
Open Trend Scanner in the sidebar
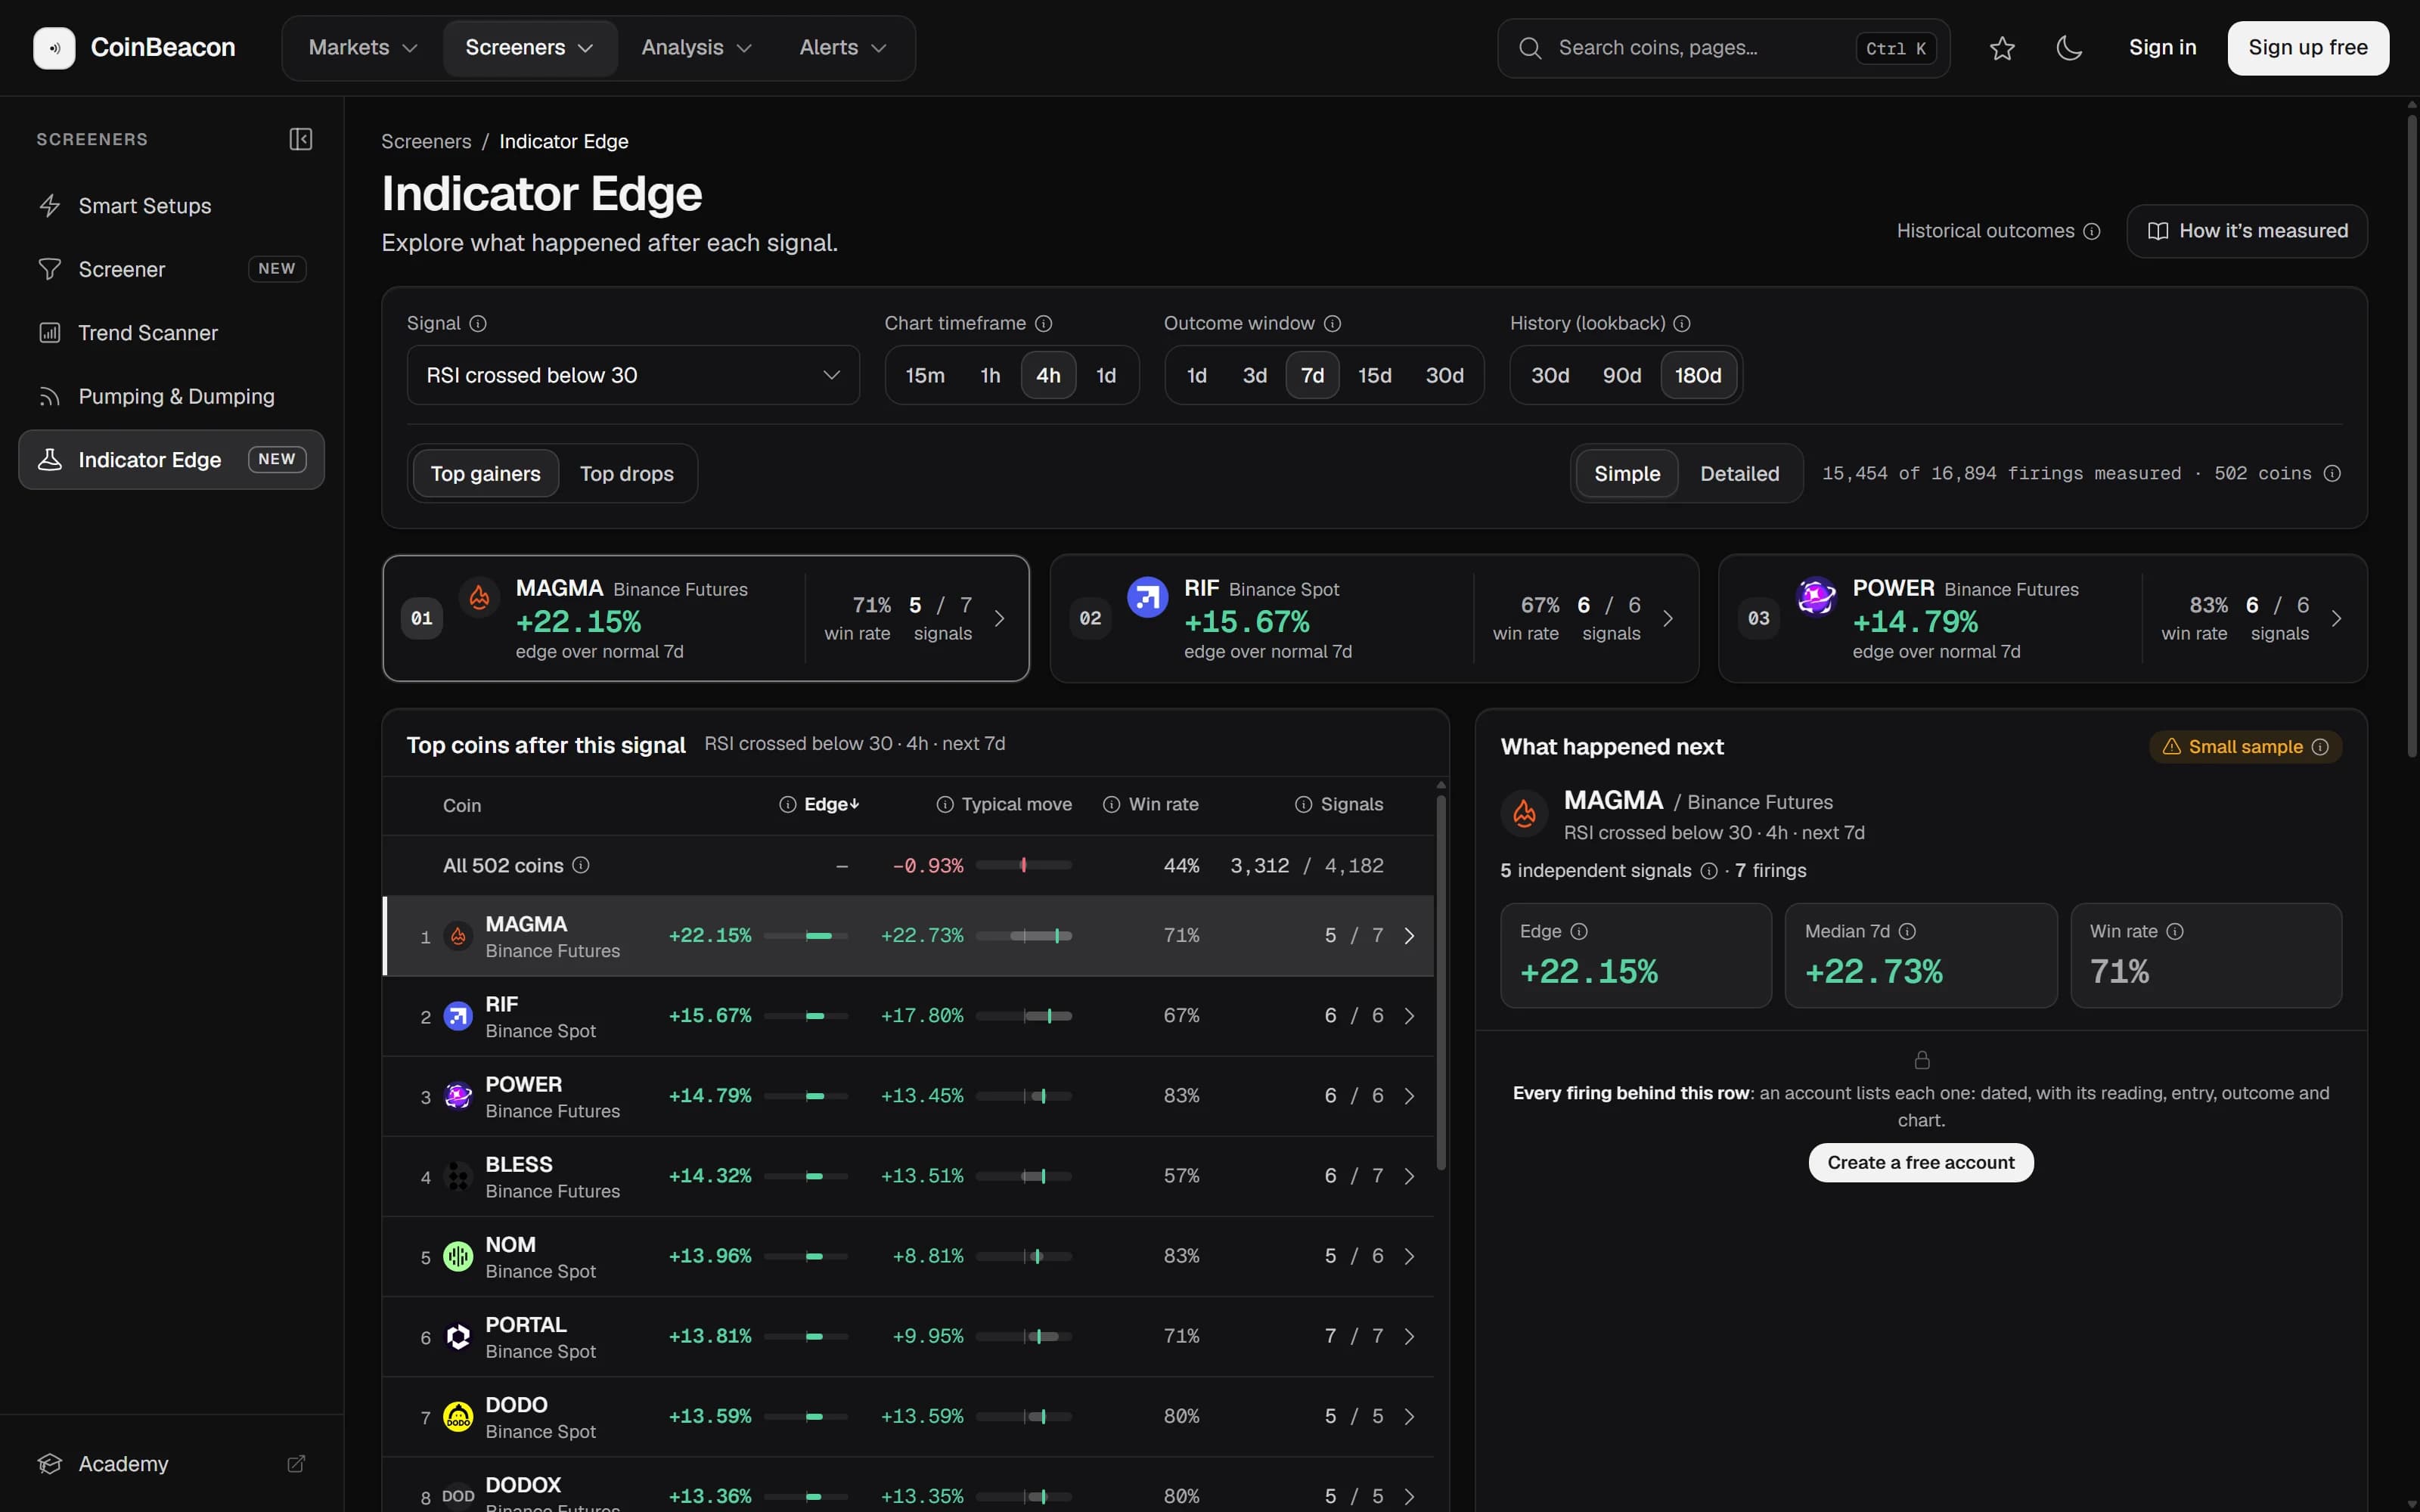tap(171, 333)
